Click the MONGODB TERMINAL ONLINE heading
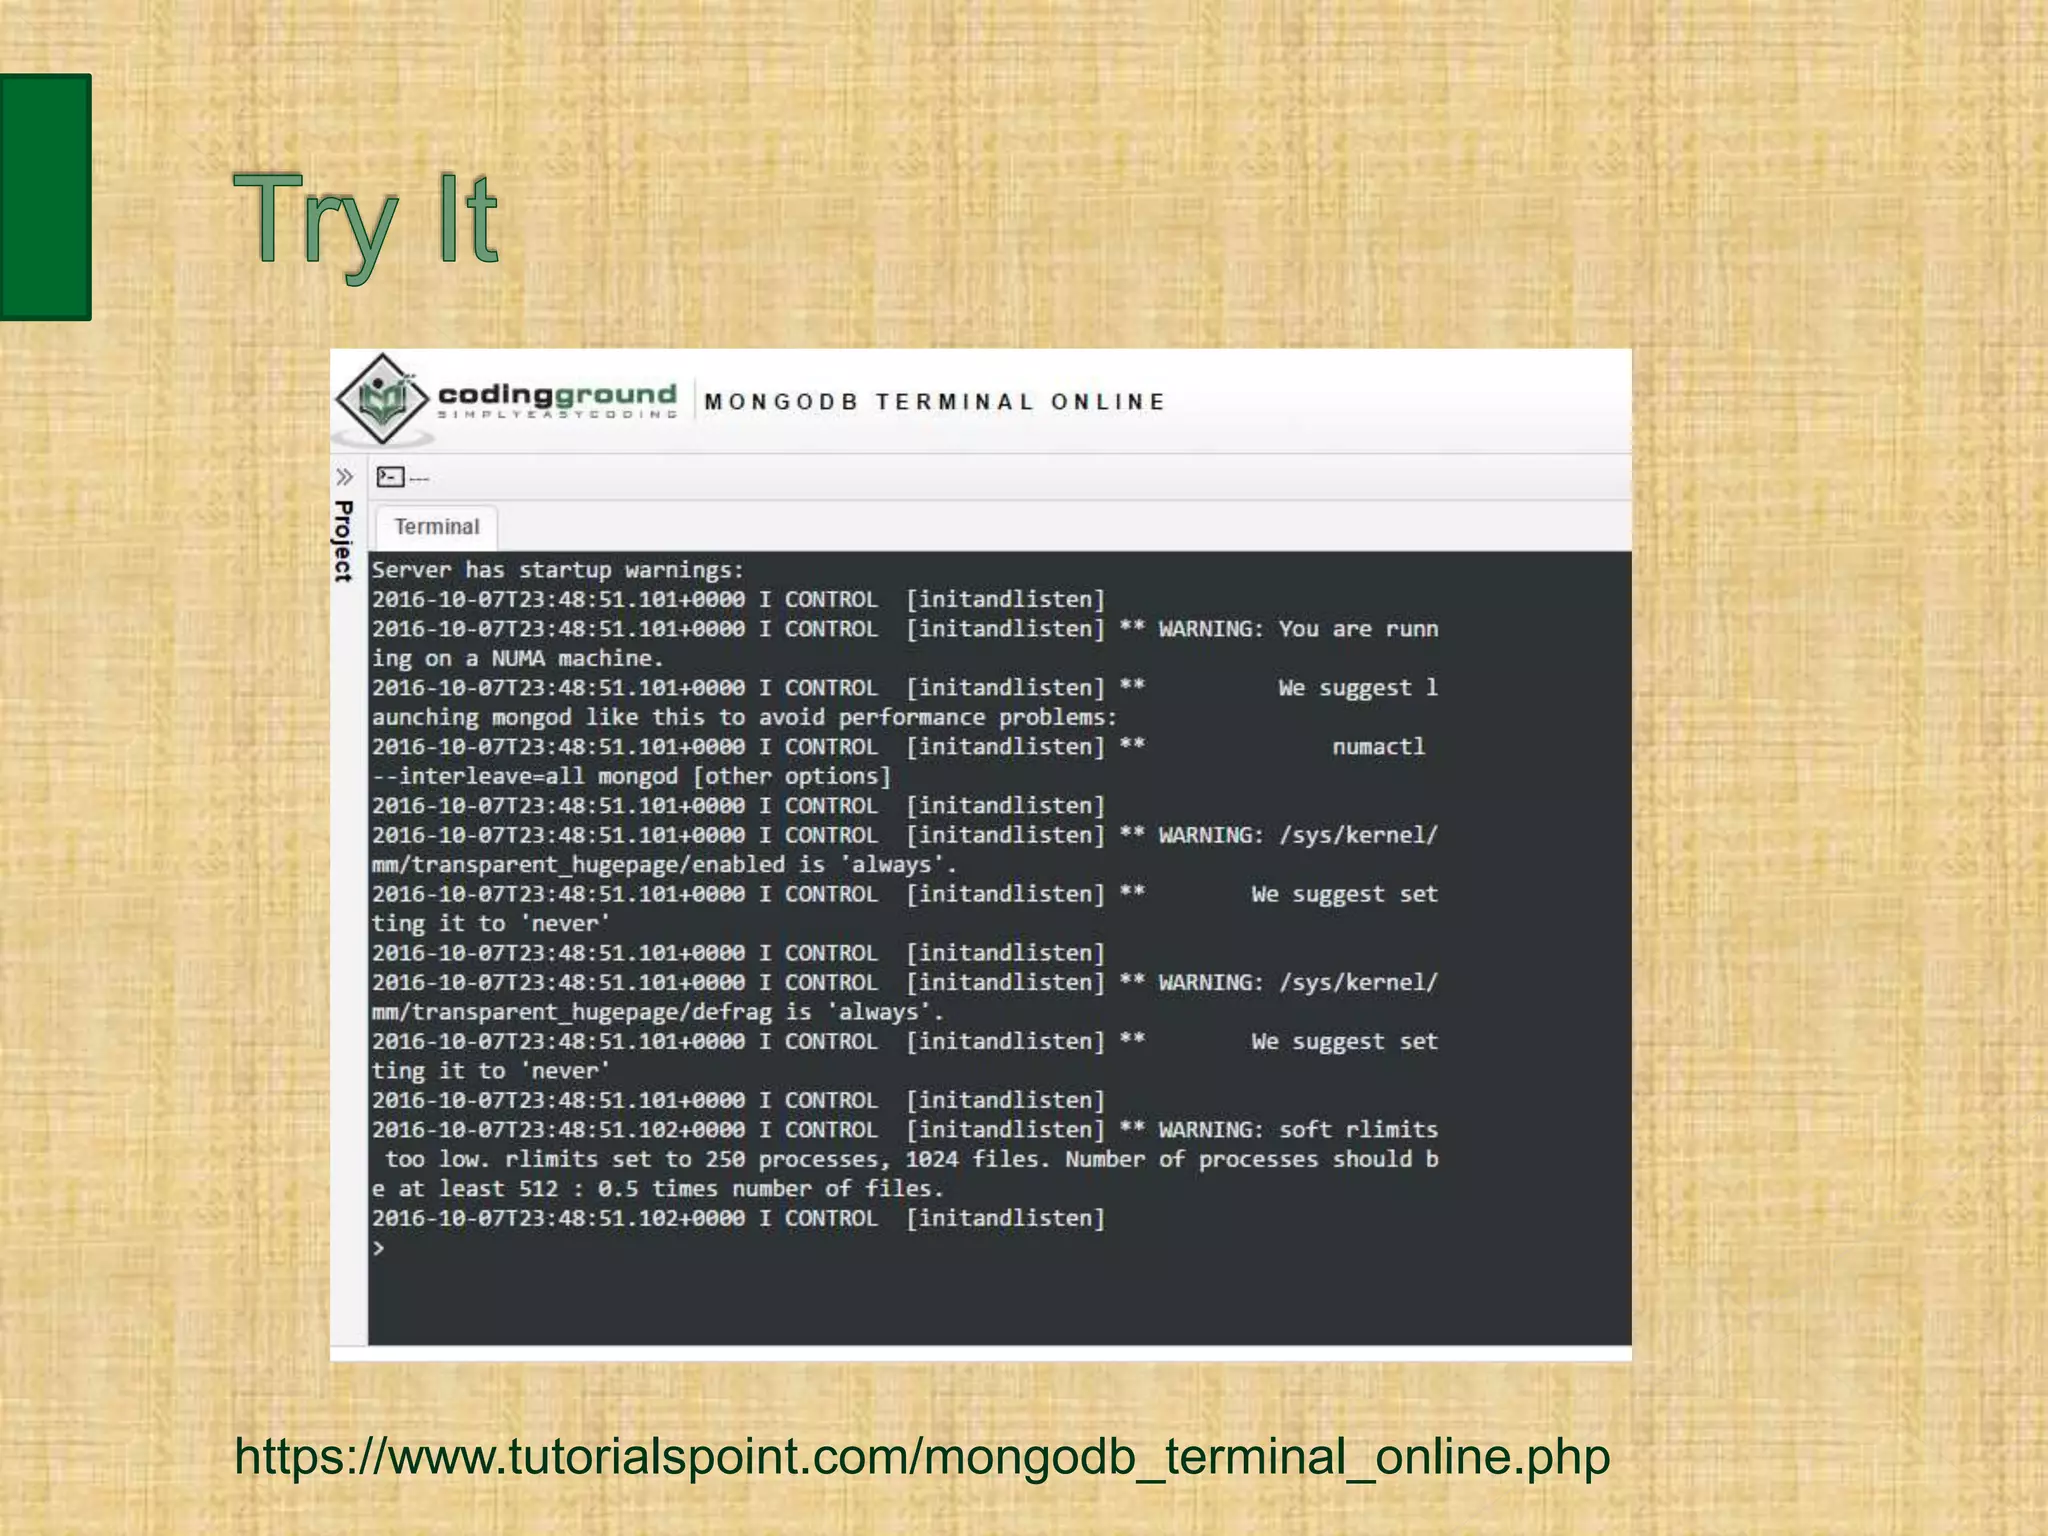2048x1536 pixels. coord(935,402)
